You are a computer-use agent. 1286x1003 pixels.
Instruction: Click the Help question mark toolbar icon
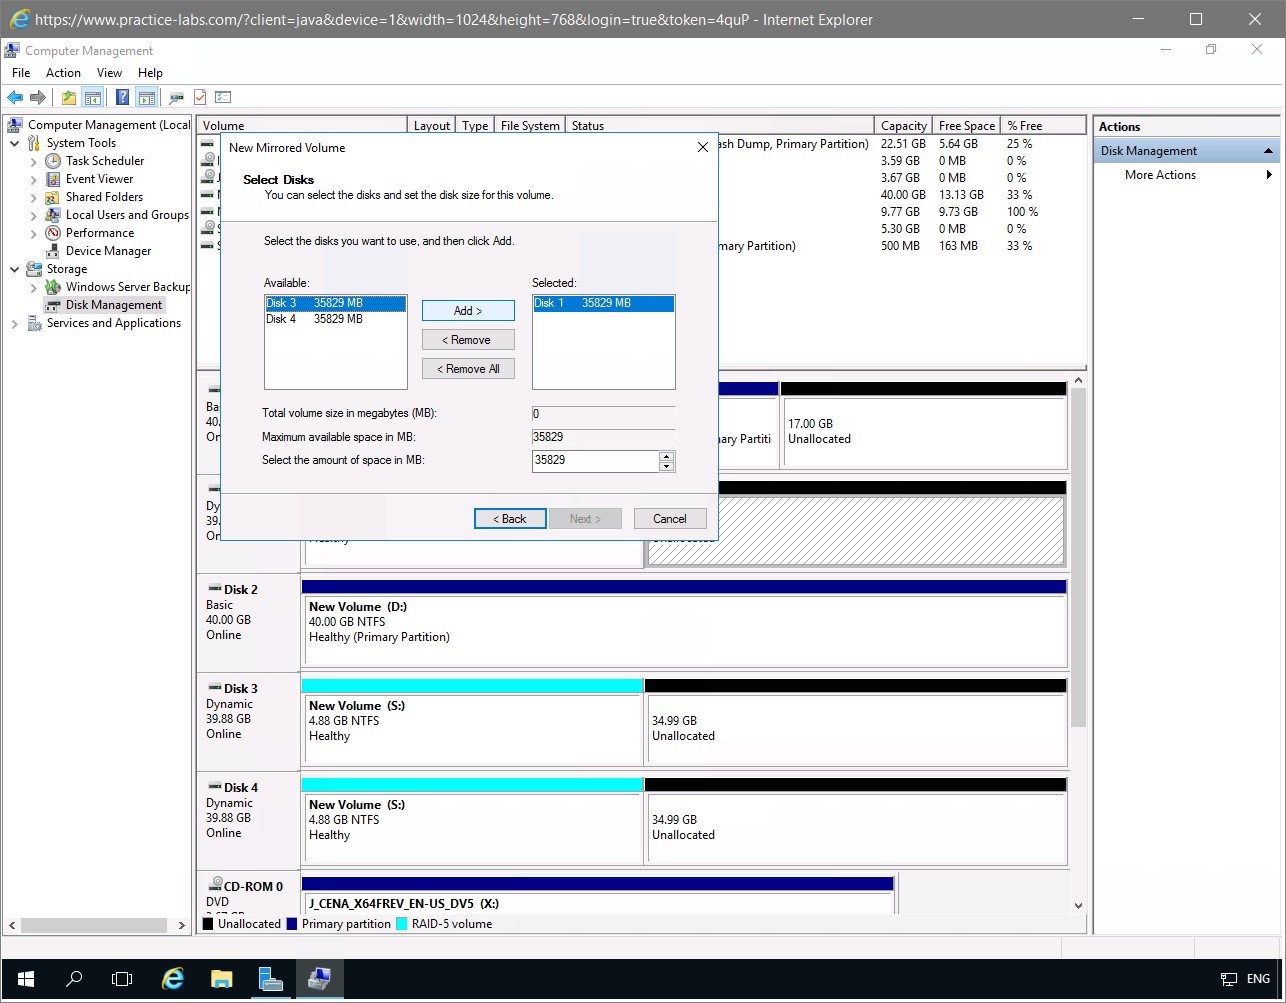tap(122, 97)
